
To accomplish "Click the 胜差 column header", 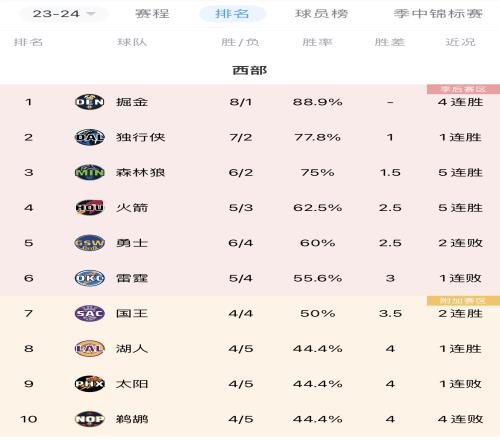I will pyautogui.click(x=390, y=42).
